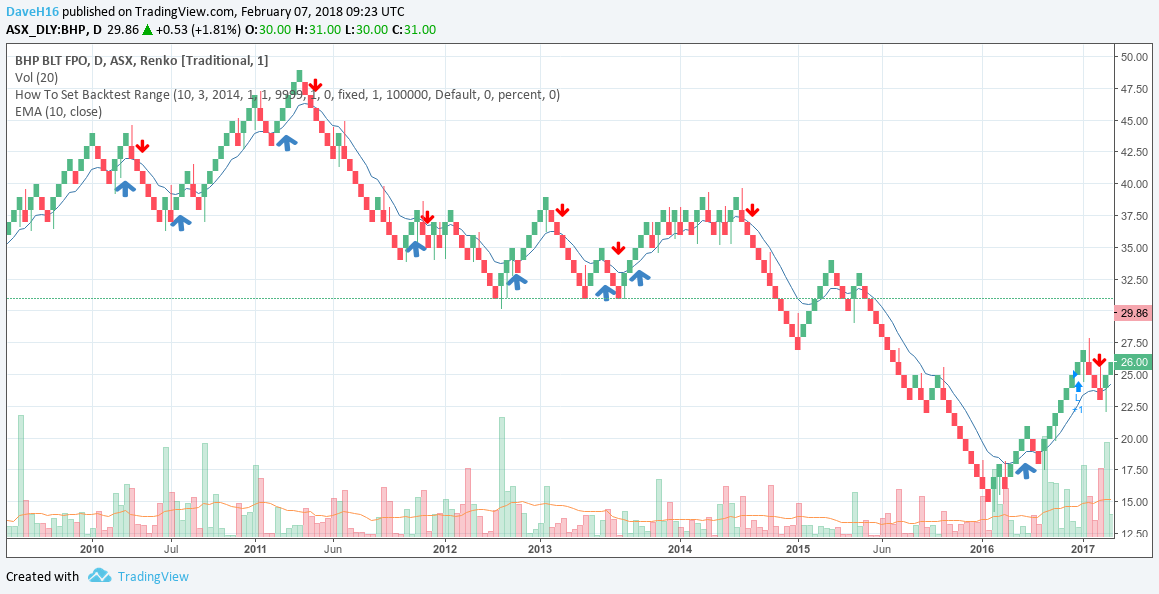Click the 50.00 price axis label
Image resolution: width=1159 pixels, height=594 pixels.
[1135, 57]
